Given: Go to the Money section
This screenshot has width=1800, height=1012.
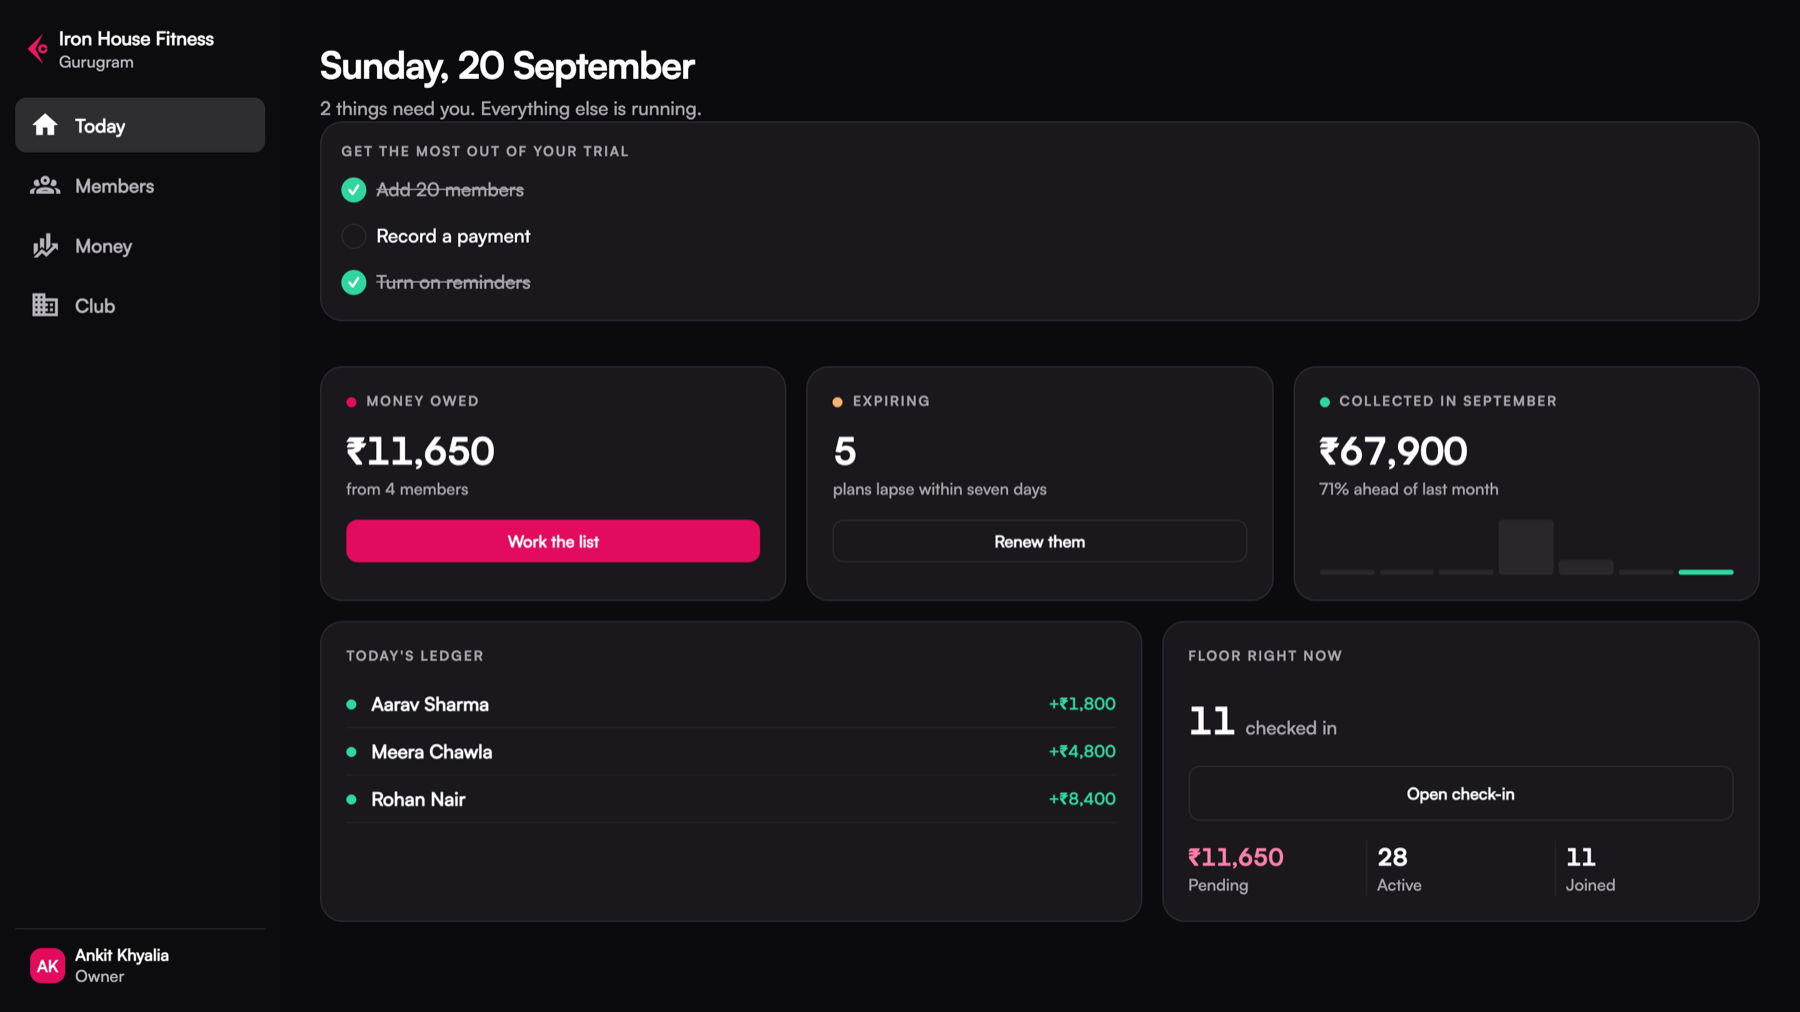Looking at the screenshot, I should (x=140, y=246).
